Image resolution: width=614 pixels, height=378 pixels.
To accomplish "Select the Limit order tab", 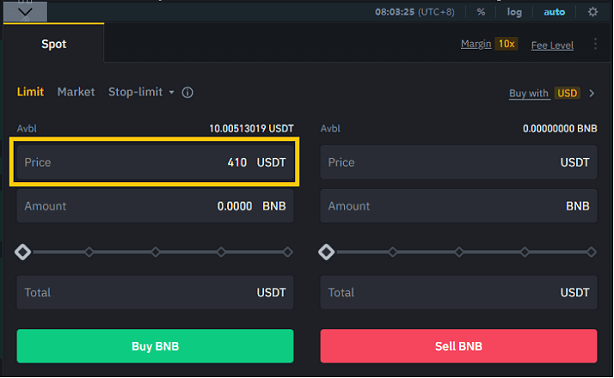I will (x=30, y=92).
